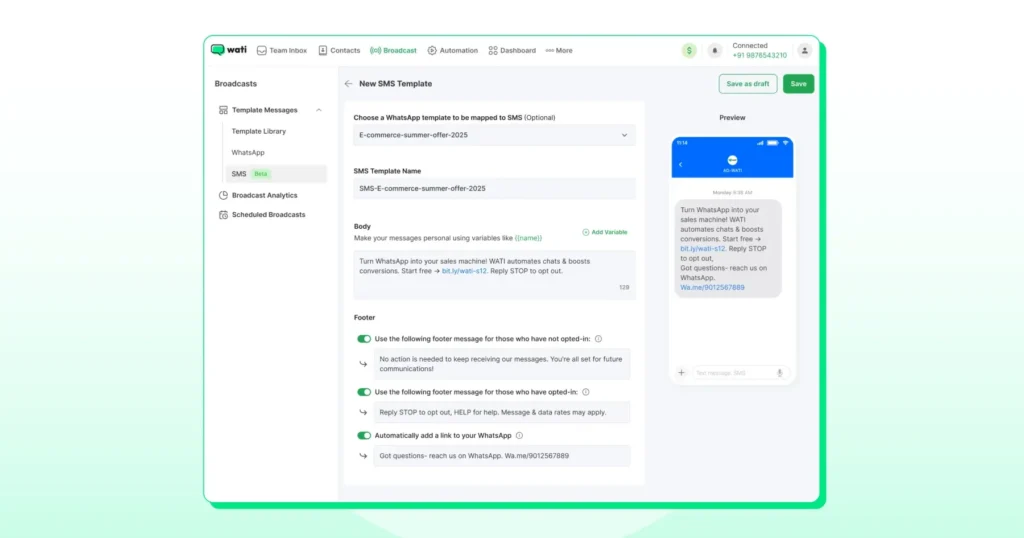The width and height of the screenshot is (1024, 538).
Task: Select SMS Beta sidebar item
Action: tap(276, 174)
